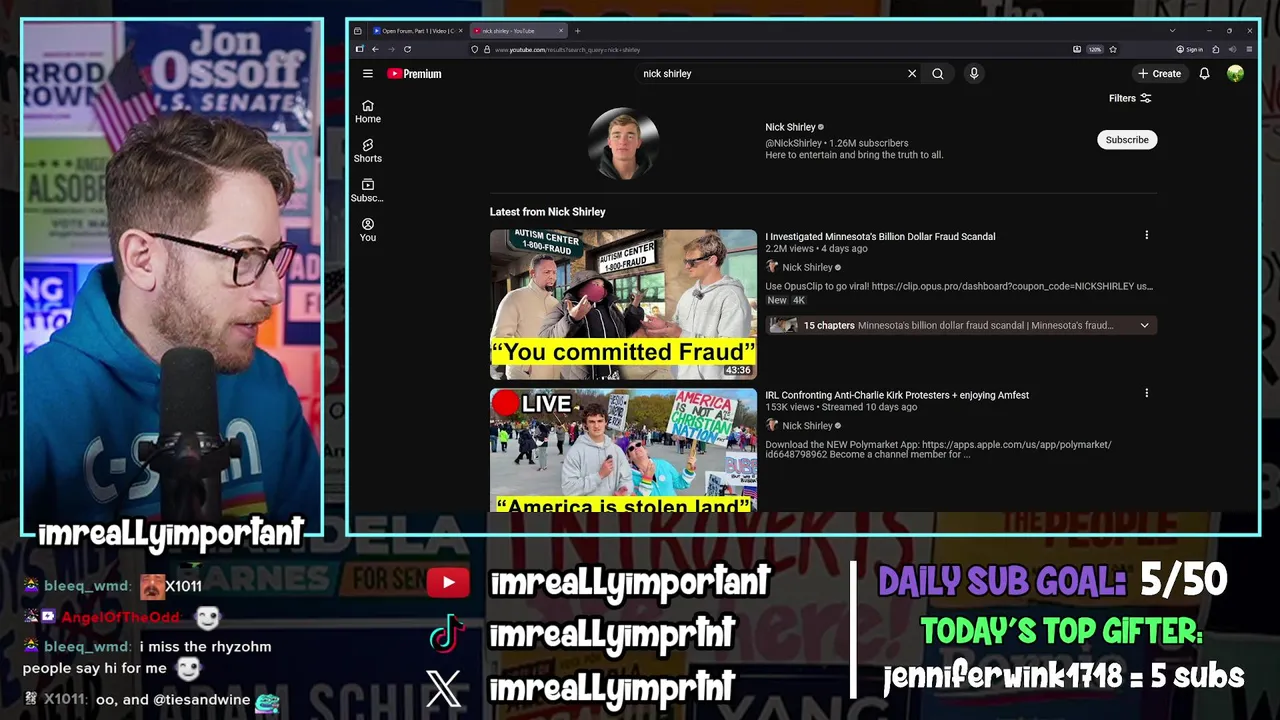The image size is (1280, 720).
Task: Open the You section in sidebar
Action: [368, 230]
